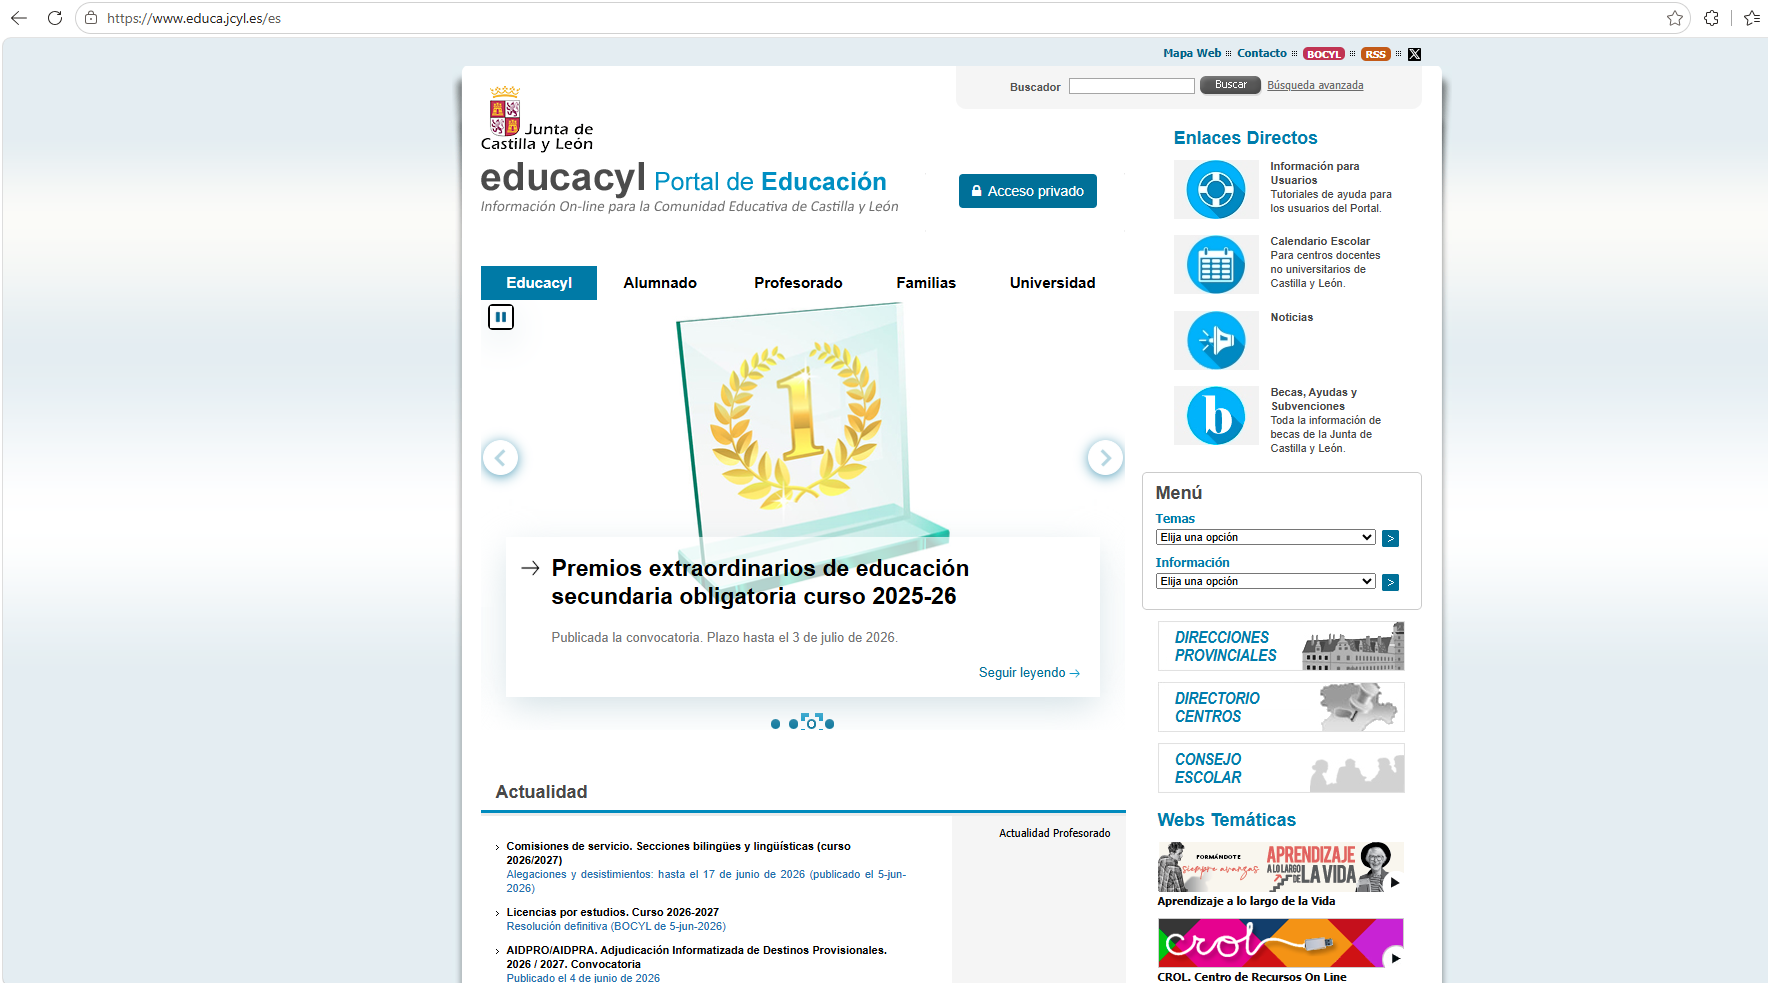The image size is (1768, 983).
Task: Open the Actualidad Profesorado link
Action: click(1055, 833)
